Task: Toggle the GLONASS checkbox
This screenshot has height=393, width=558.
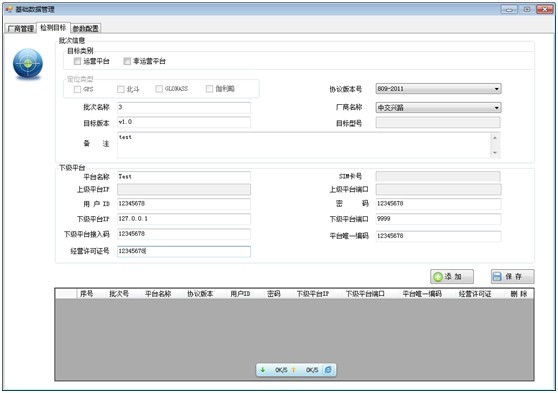Action: tap(159, 89)
